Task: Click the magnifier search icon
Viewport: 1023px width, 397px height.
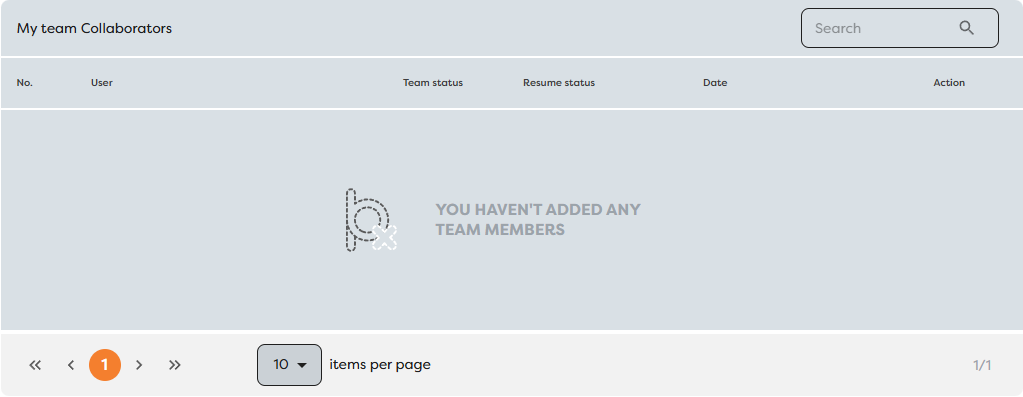Action: 966,28
